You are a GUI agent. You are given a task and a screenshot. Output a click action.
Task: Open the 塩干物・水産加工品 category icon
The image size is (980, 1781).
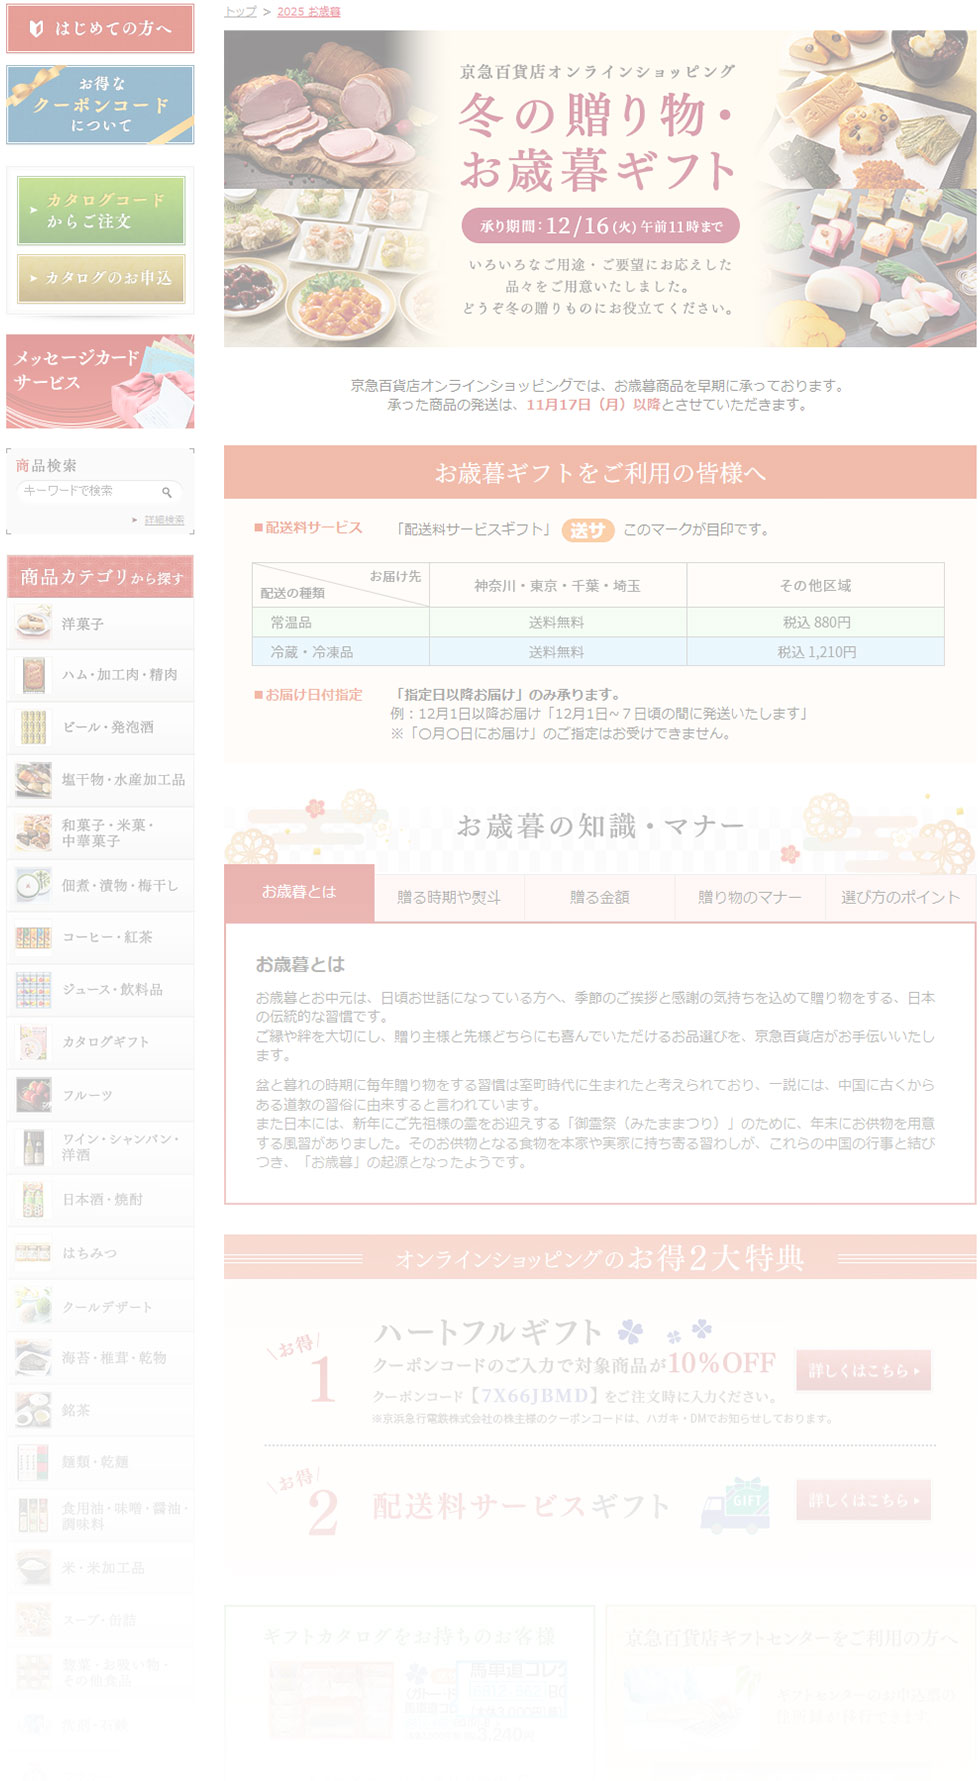pos(33,779)
